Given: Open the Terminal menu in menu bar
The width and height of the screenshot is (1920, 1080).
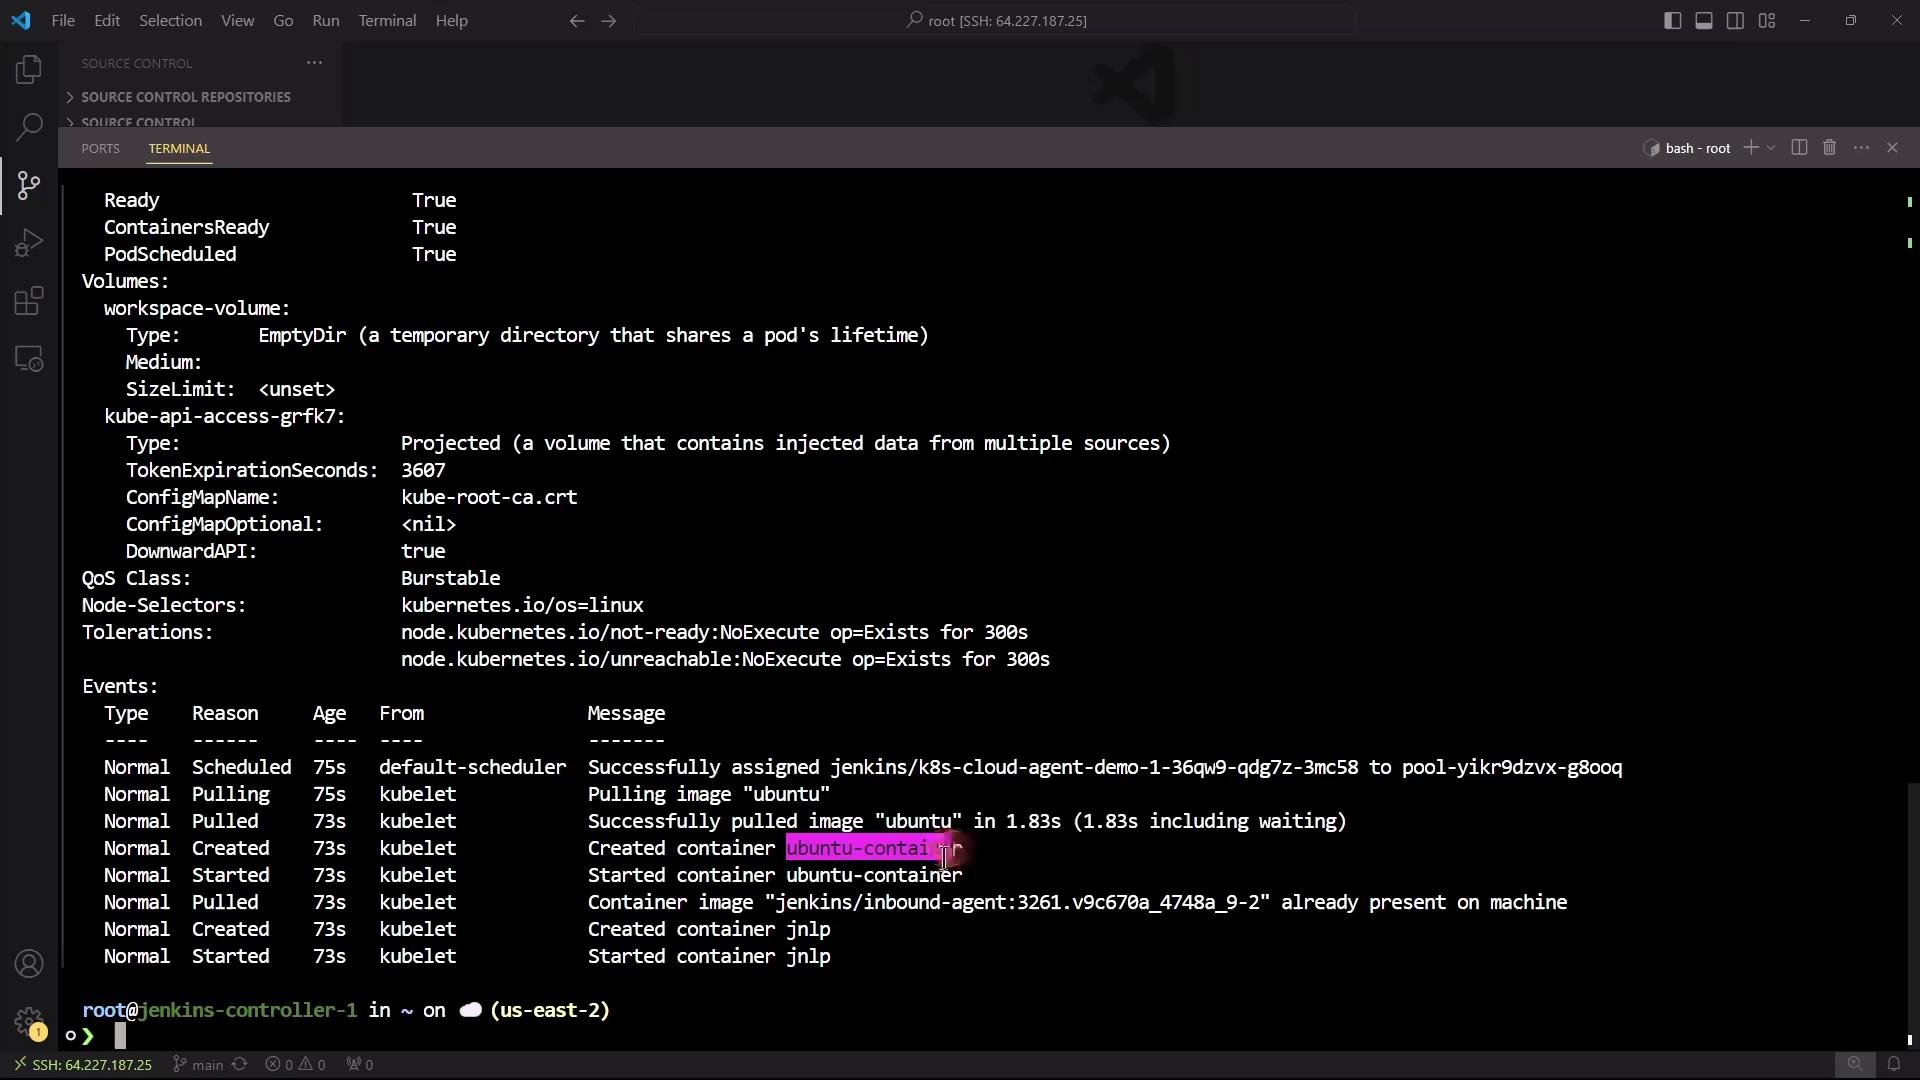Looking at the screenshot, I should 387,20.
